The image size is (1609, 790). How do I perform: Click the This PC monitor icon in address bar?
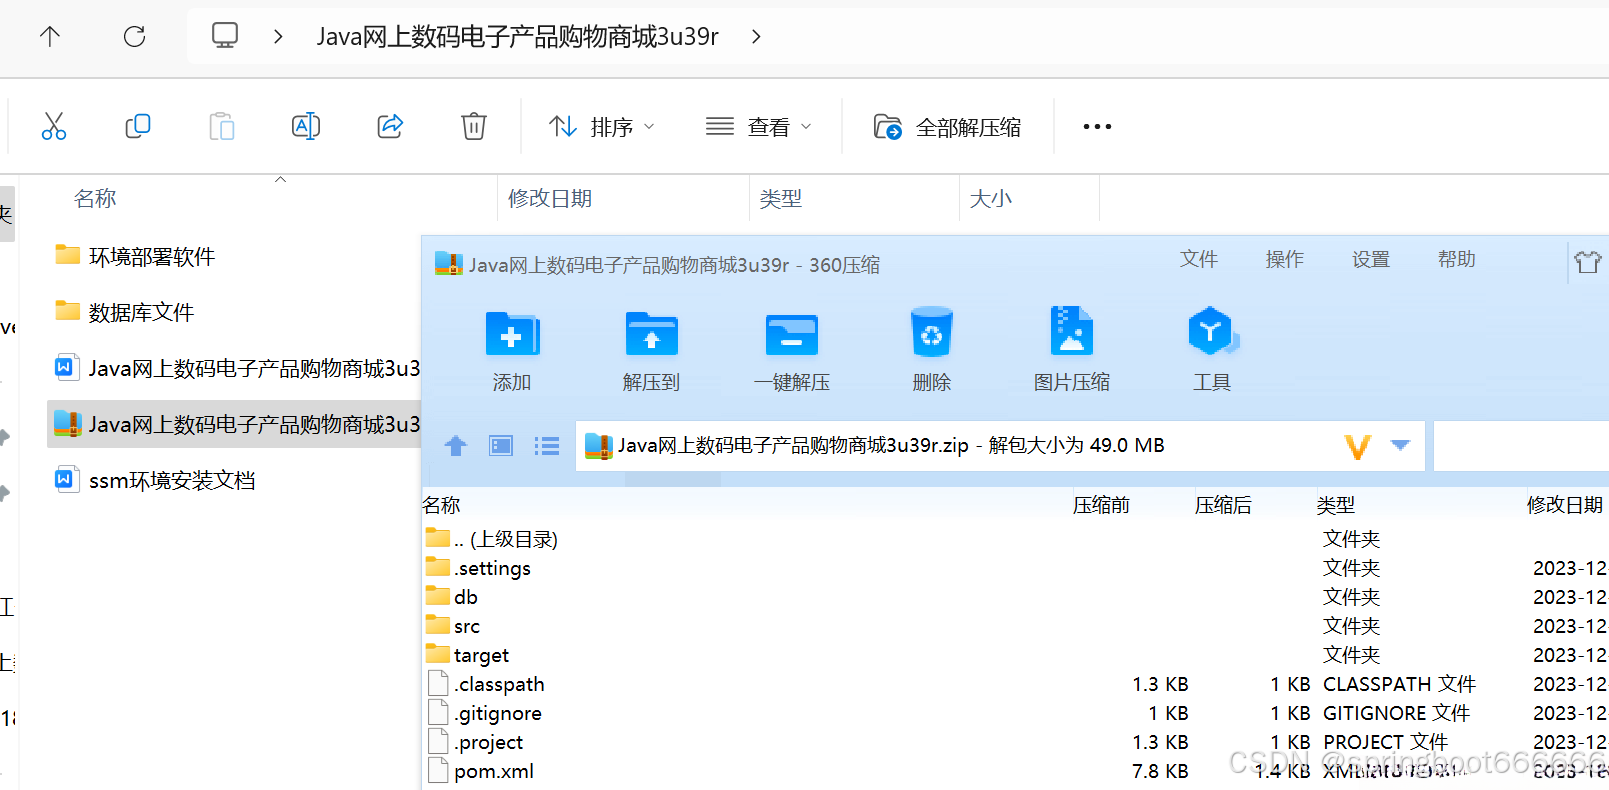point(225,36)
